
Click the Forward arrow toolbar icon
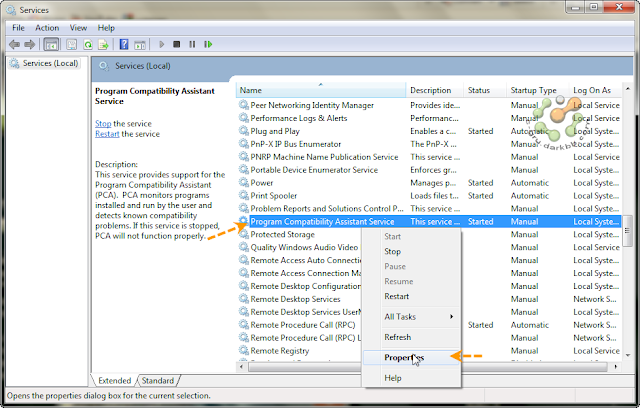tap(29, 44)
